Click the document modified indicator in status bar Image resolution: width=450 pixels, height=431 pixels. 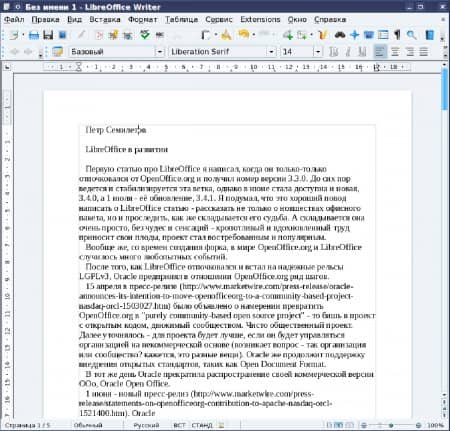pyautogui.click(x=221, y=425)
